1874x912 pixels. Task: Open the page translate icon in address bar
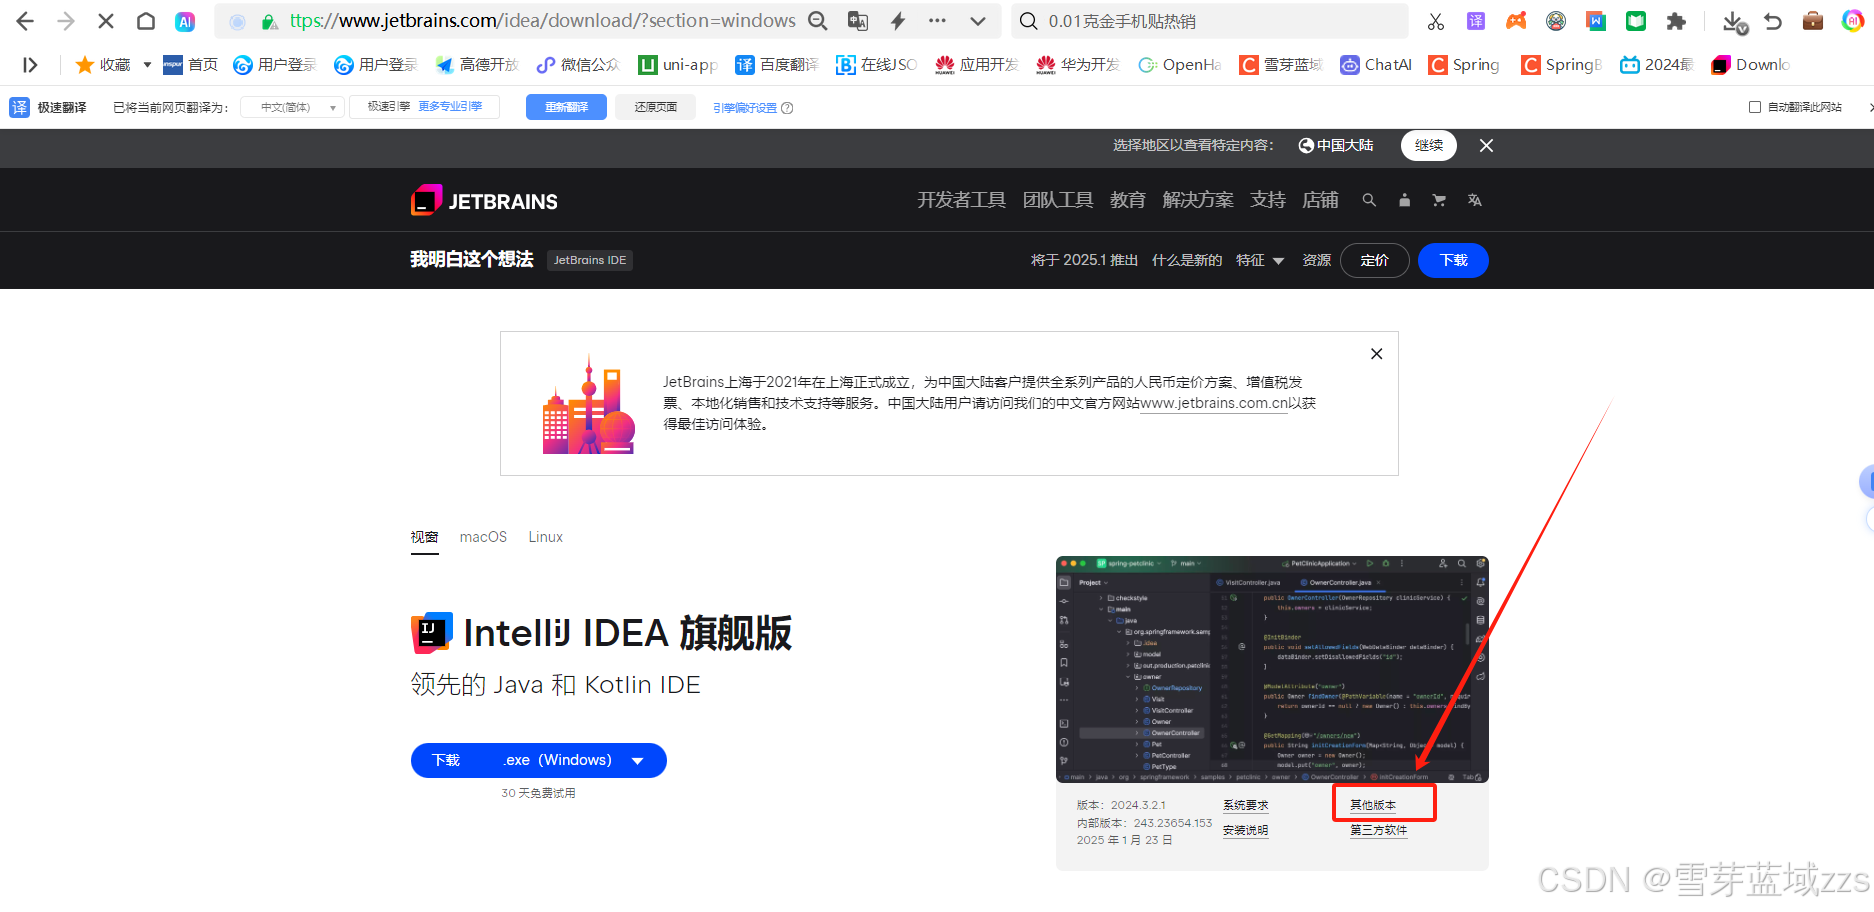pos(857,21)
